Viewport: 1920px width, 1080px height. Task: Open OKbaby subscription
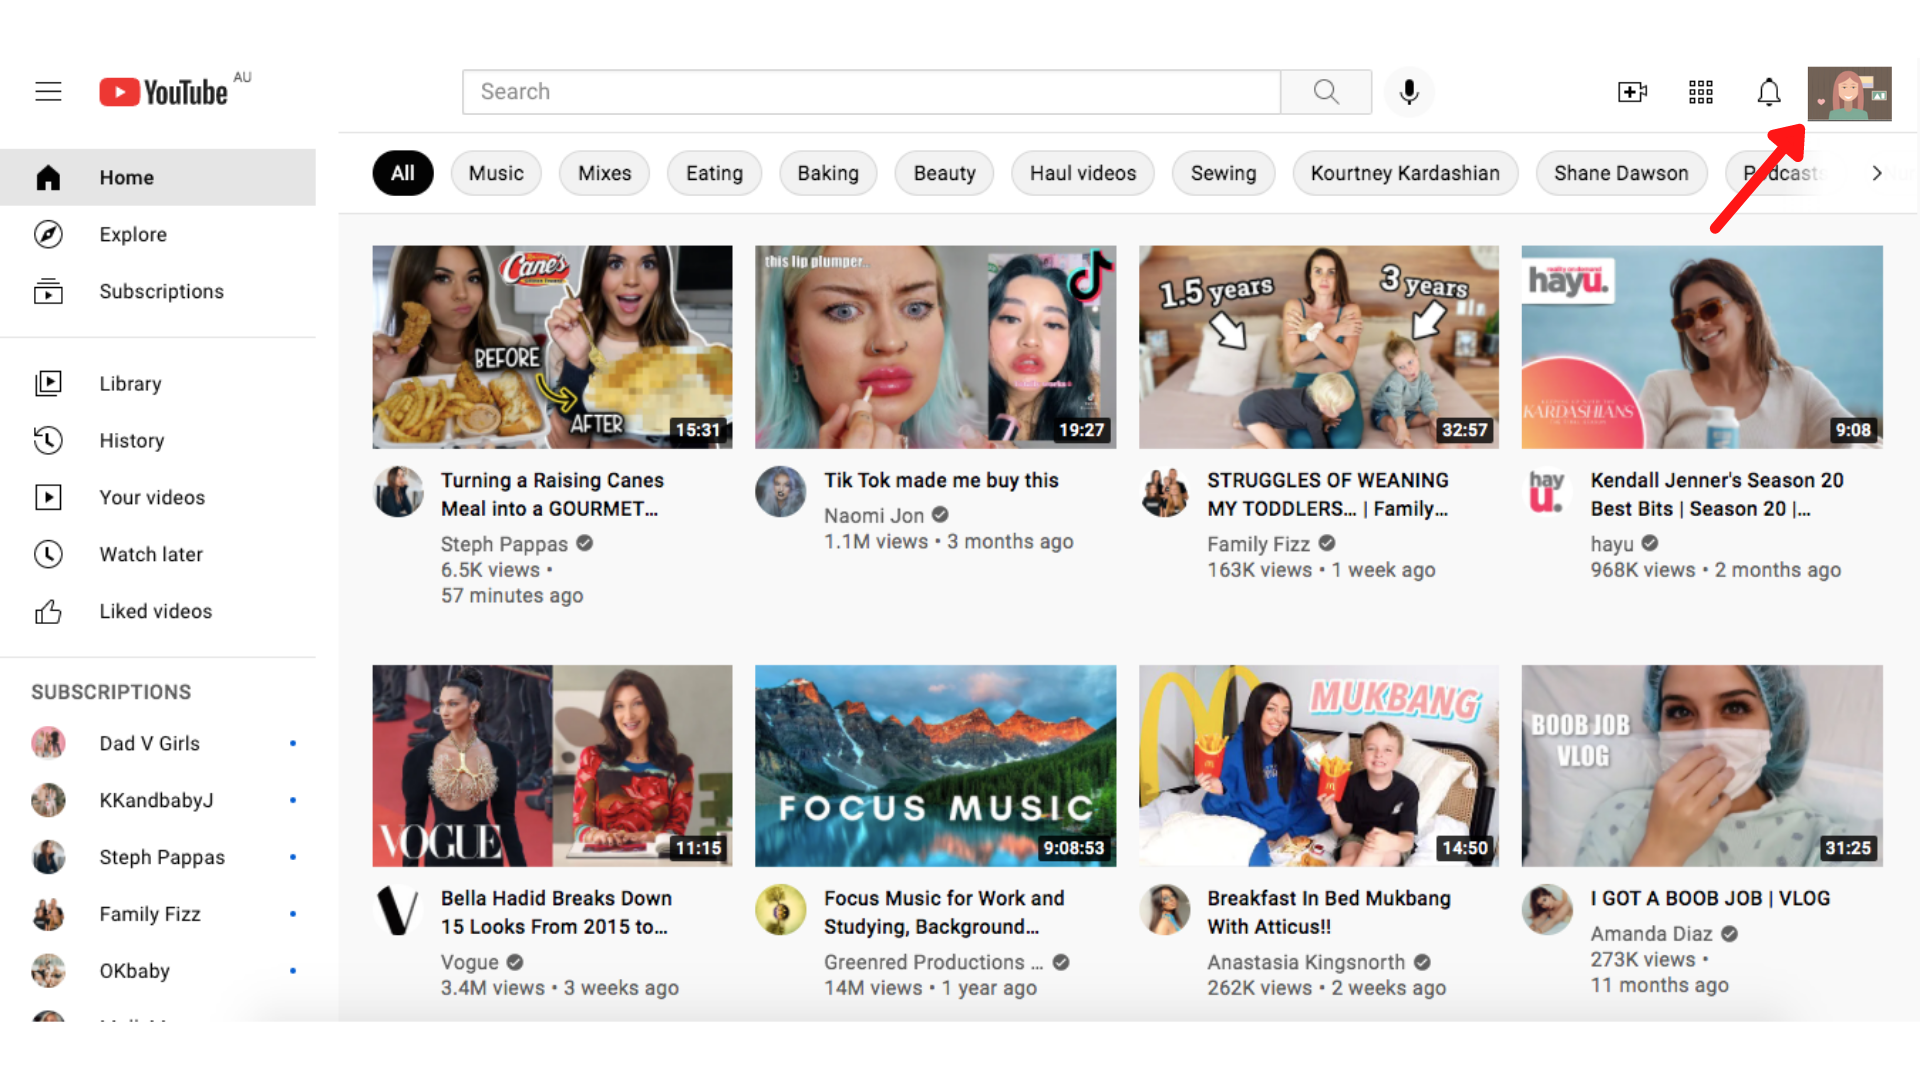point(158,972)
